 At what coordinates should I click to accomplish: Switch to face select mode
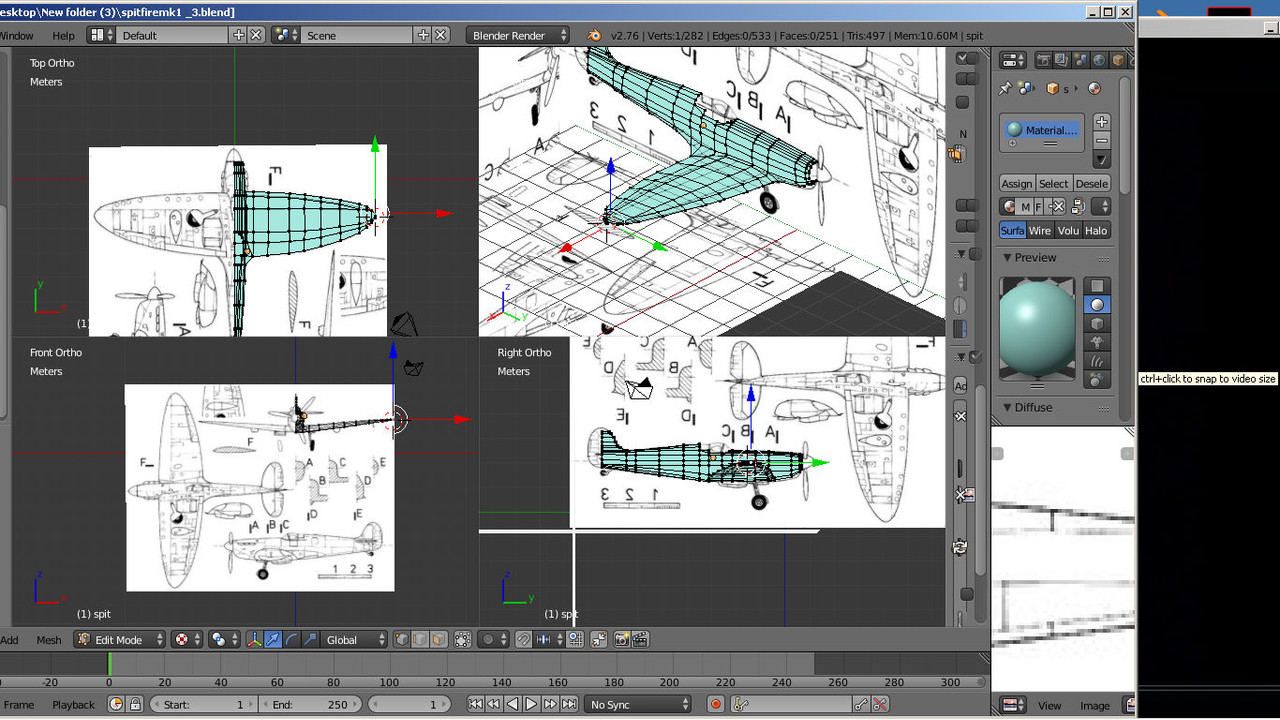pos(437,640)
